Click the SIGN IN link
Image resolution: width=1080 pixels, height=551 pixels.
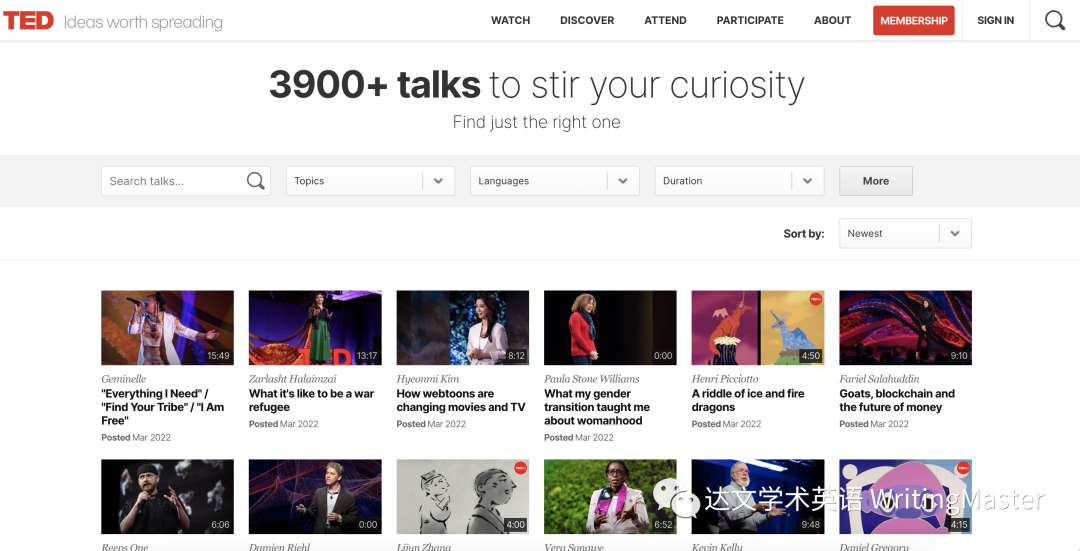pos(995,21)
